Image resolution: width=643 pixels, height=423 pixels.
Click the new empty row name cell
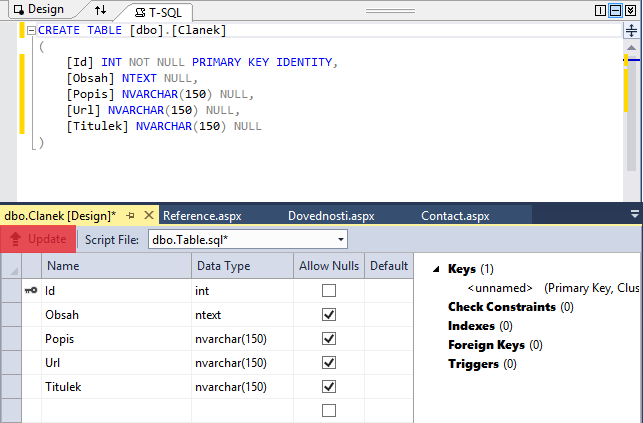click(116, 410)
